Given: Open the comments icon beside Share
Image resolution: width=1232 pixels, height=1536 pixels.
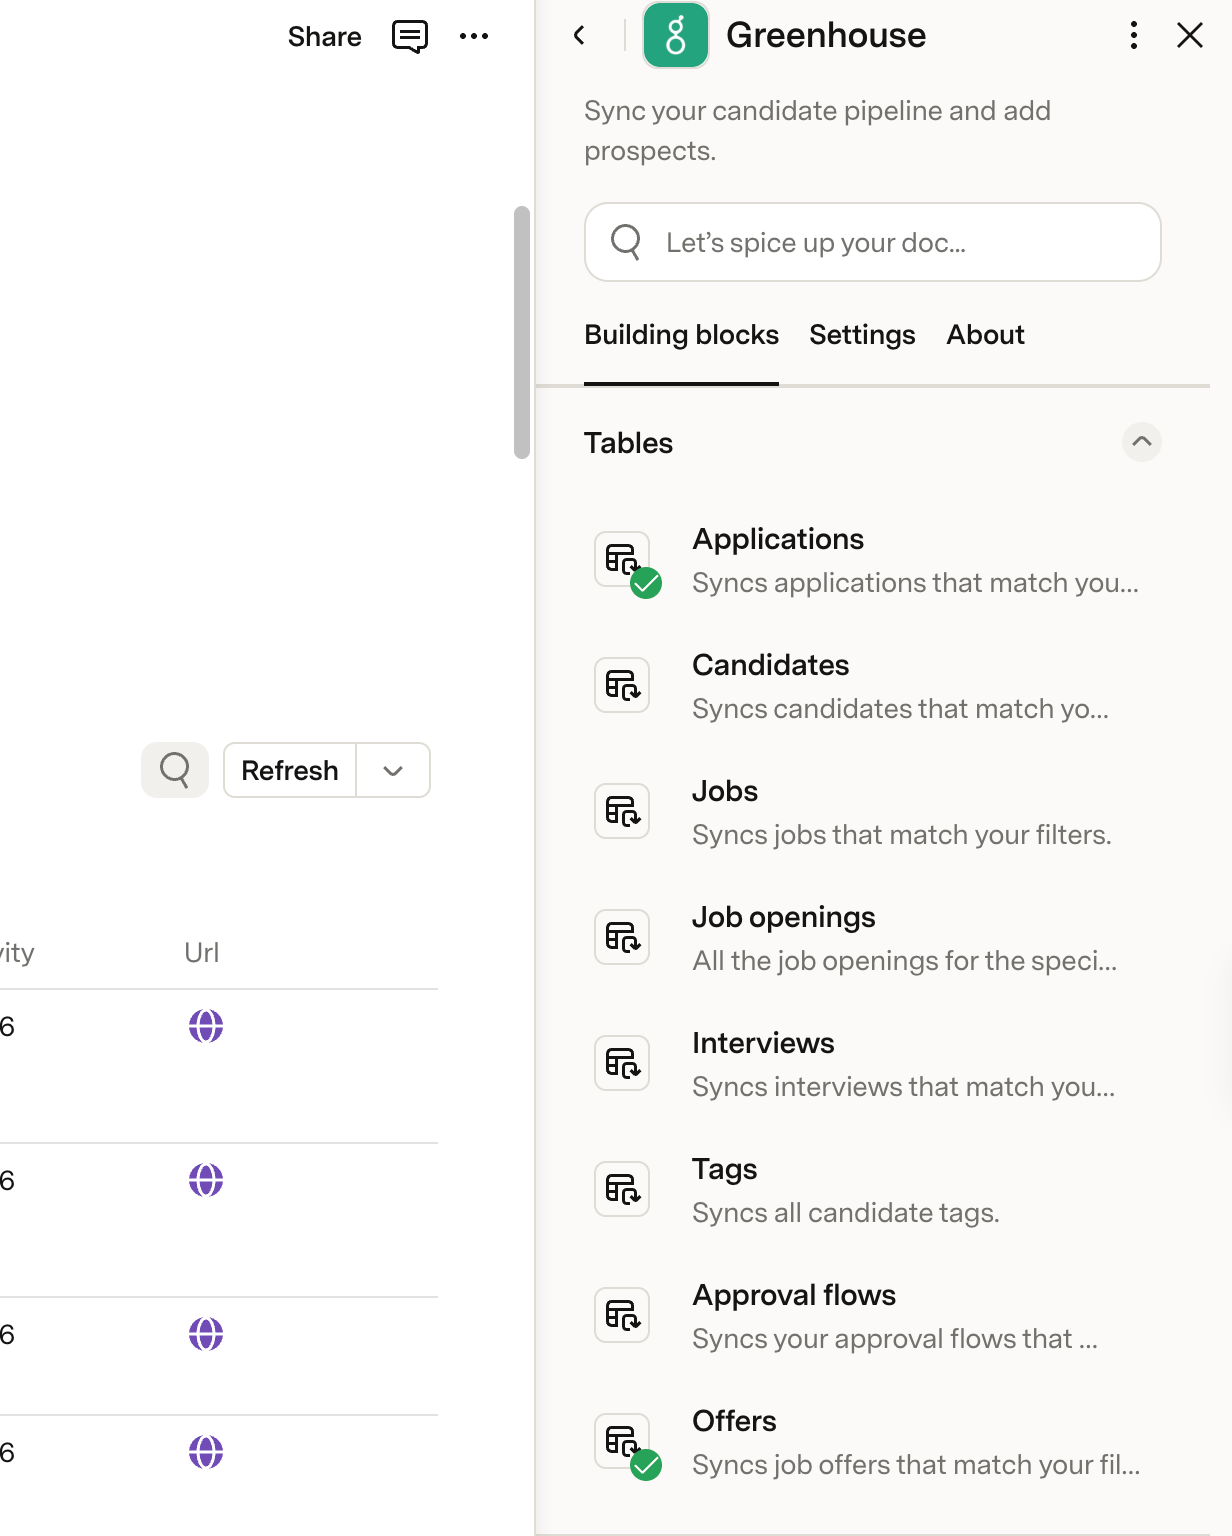Looking at the screenshot, I should [410, 37].
